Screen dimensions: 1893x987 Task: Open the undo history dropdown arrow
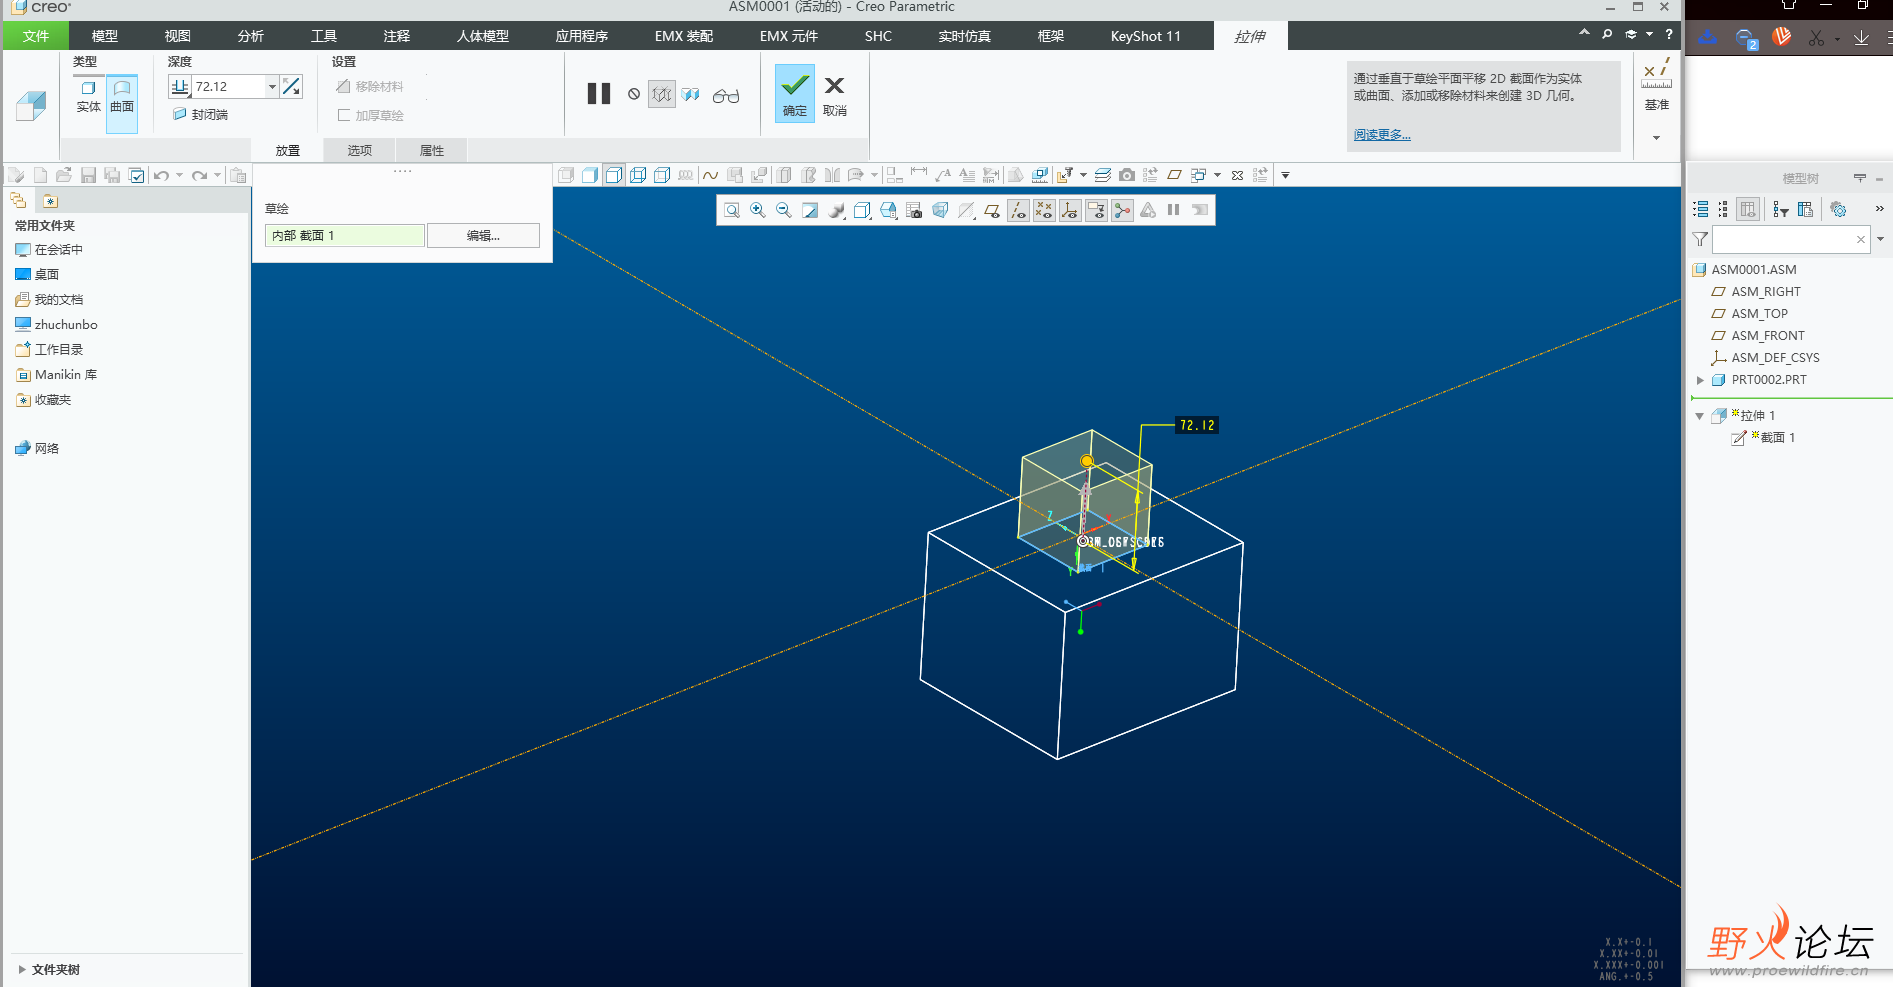[179, 176]
